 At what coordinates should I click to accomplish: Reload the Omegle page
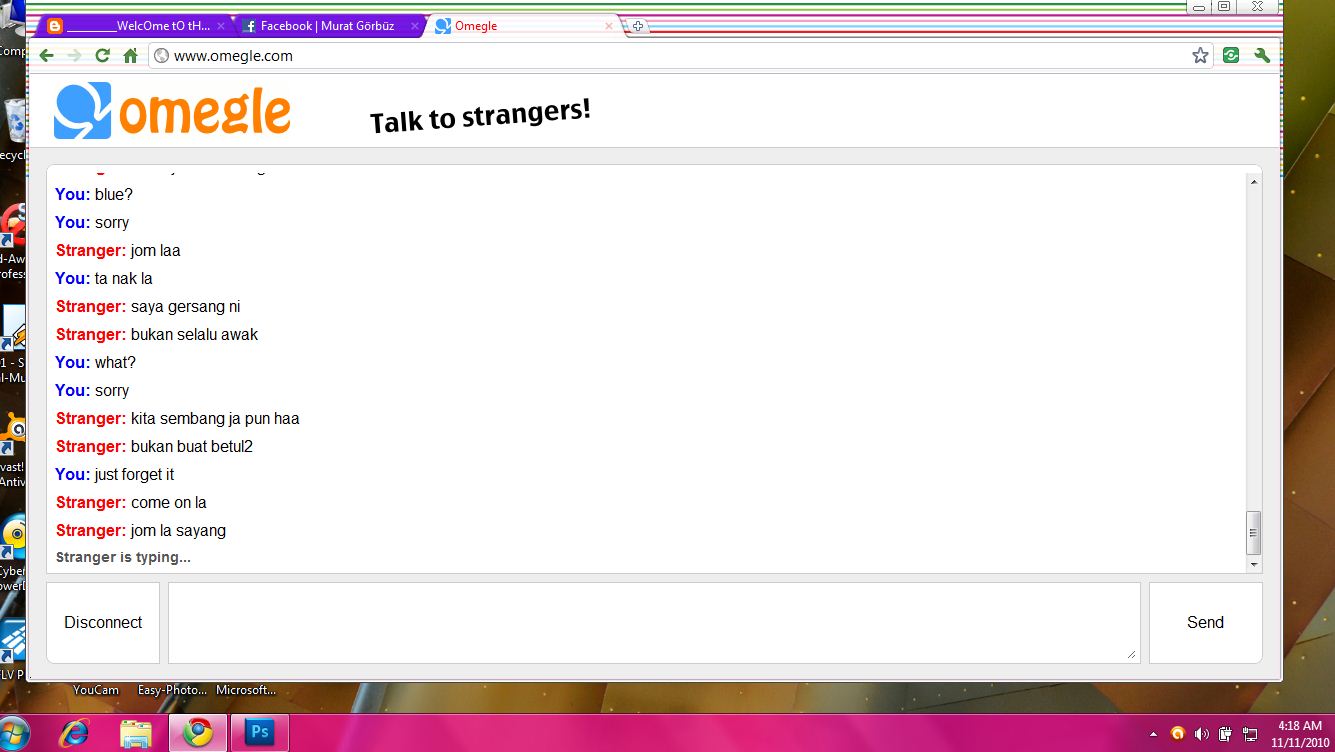[102, 56]
